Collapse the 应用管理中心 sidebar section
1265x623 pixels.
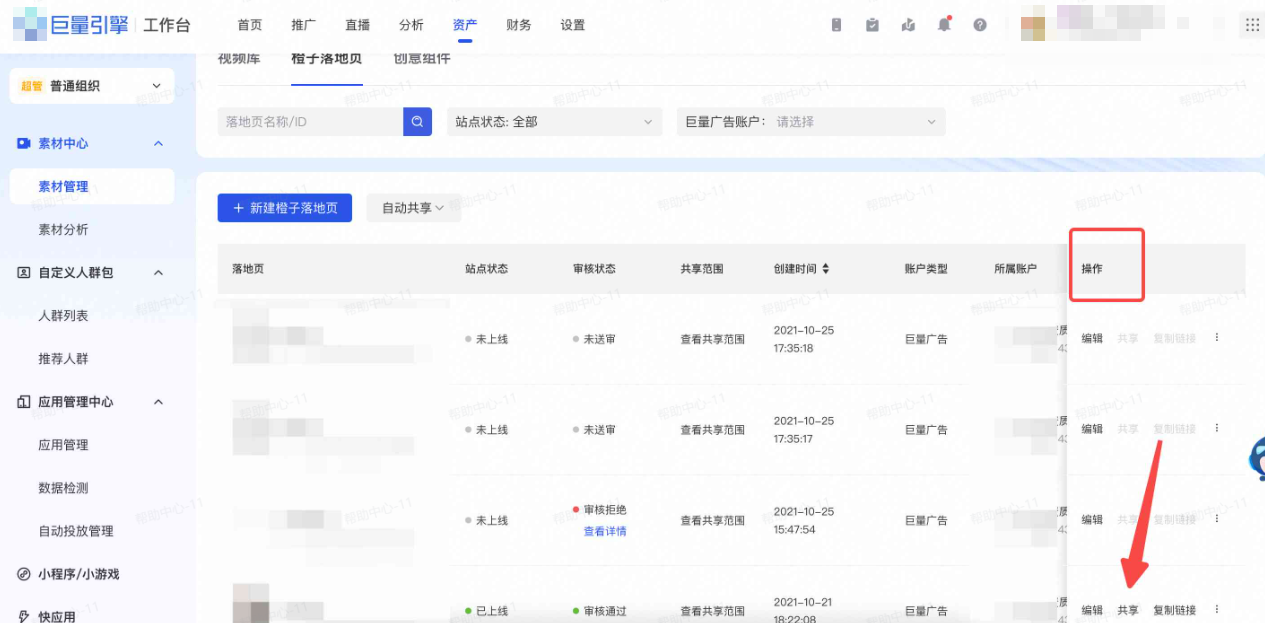coord(158,402)
